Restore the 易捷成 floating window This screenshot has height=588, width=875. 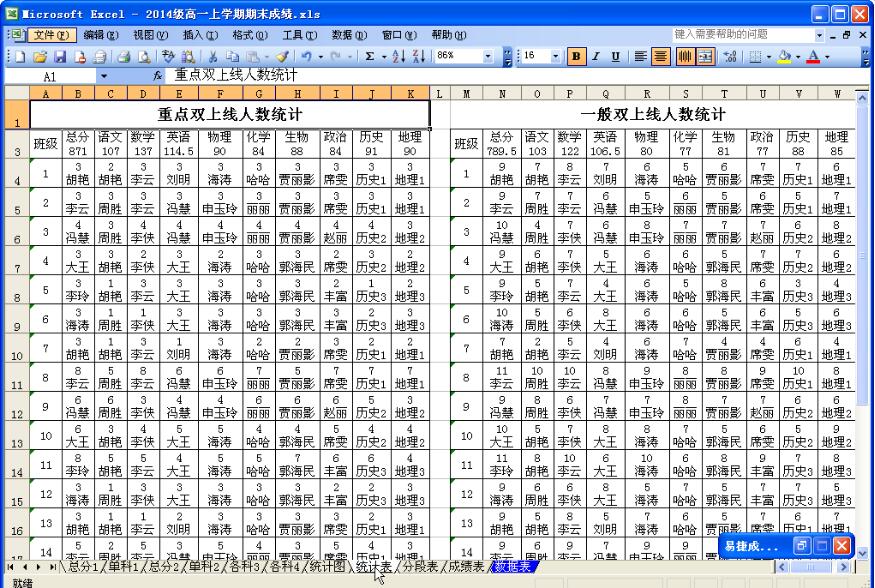801,546
